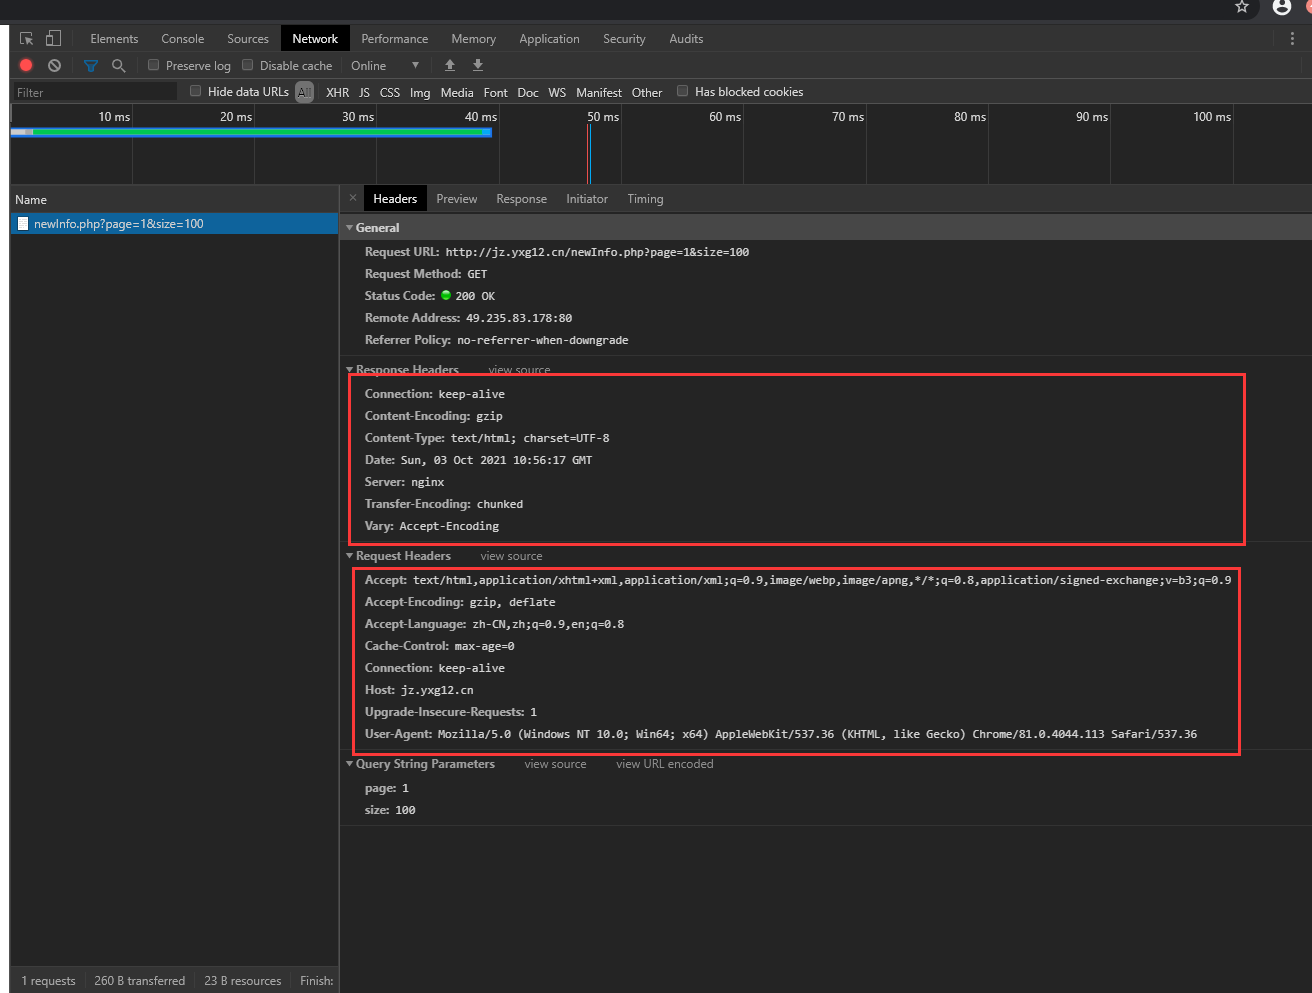Show the Initiator tab
The height and width of the screenshot is (993, 1312).
pyautogui.click(x=587, y=199)
